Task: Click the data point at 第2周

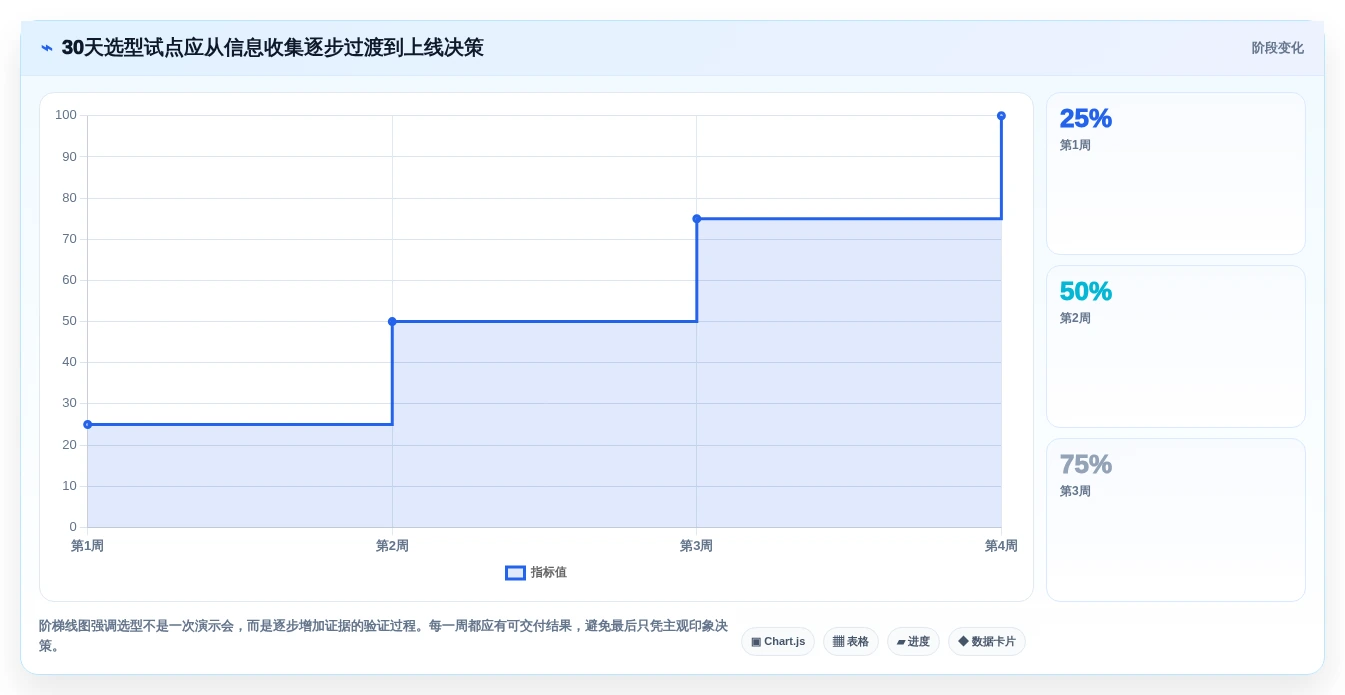Action: point(392,322)
